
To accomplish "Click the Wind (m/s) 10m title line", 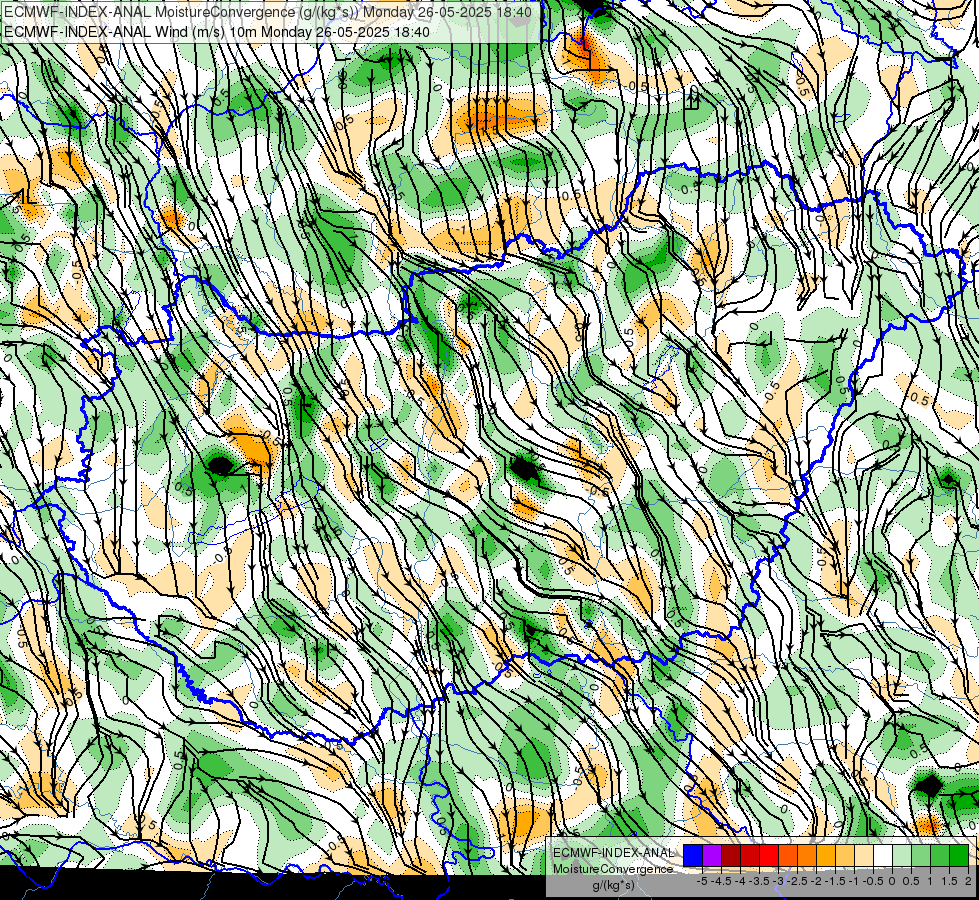I will 217,31.
